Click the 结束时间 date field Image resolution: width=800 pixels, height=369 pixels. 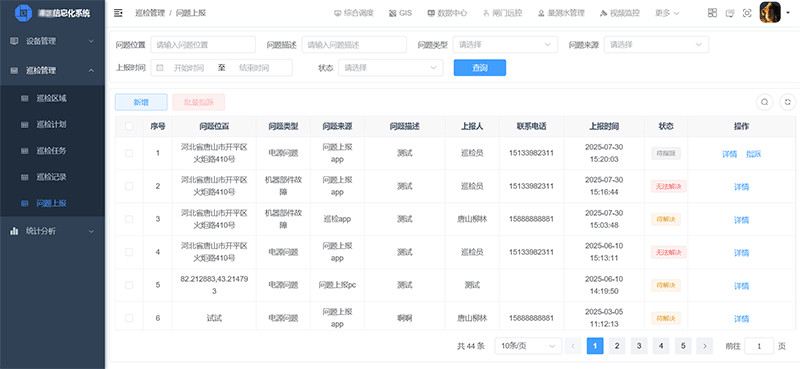pyautogui.click(x=254, y=68)
